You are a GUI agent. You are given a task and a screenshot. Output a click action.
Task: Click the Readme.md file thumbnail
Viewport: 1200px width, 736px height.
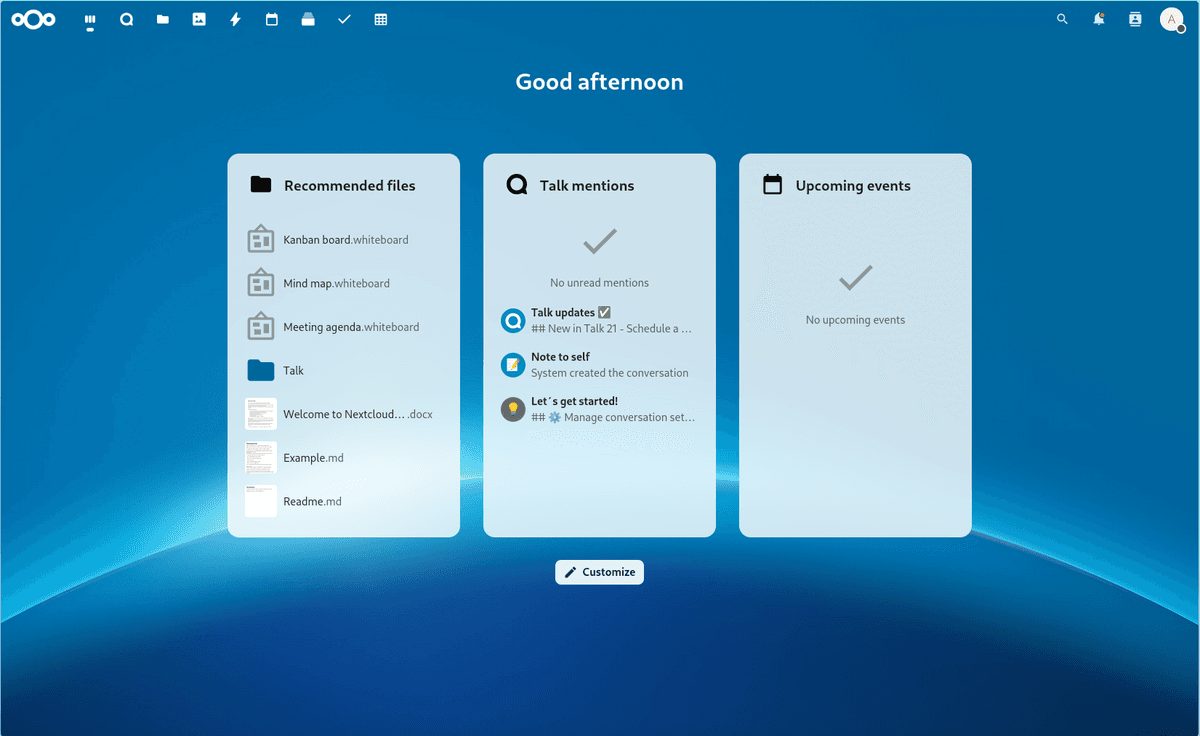(261, 501)
